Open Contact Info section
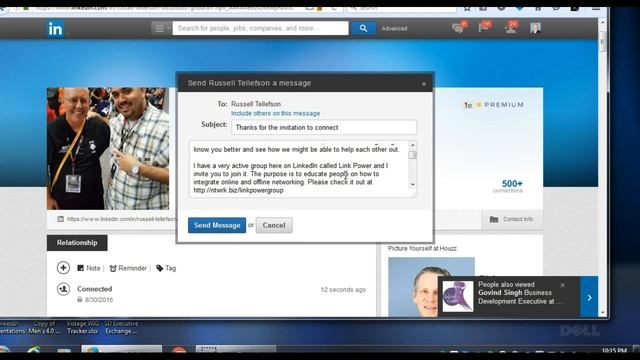 click(x=512, y=219)
